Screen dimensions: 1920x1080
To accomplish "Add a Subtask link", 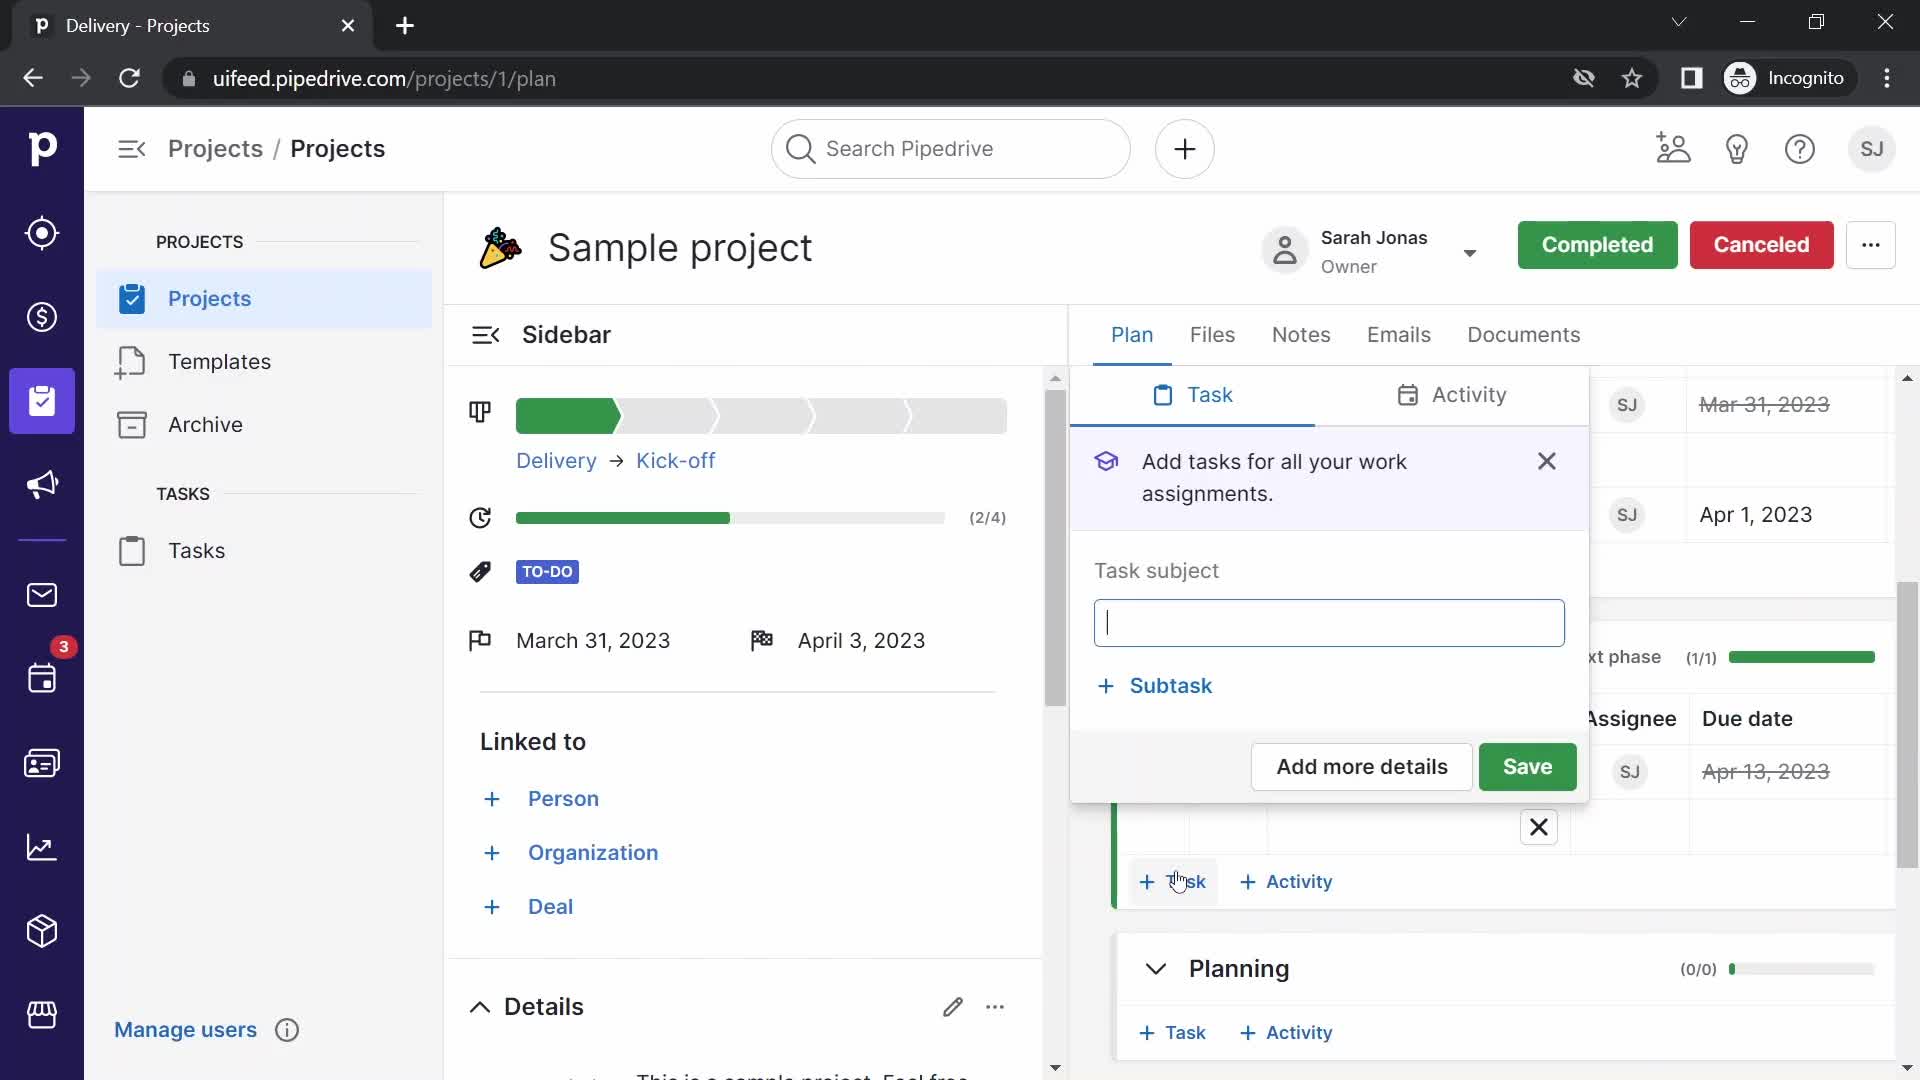I will [1155, 686].
